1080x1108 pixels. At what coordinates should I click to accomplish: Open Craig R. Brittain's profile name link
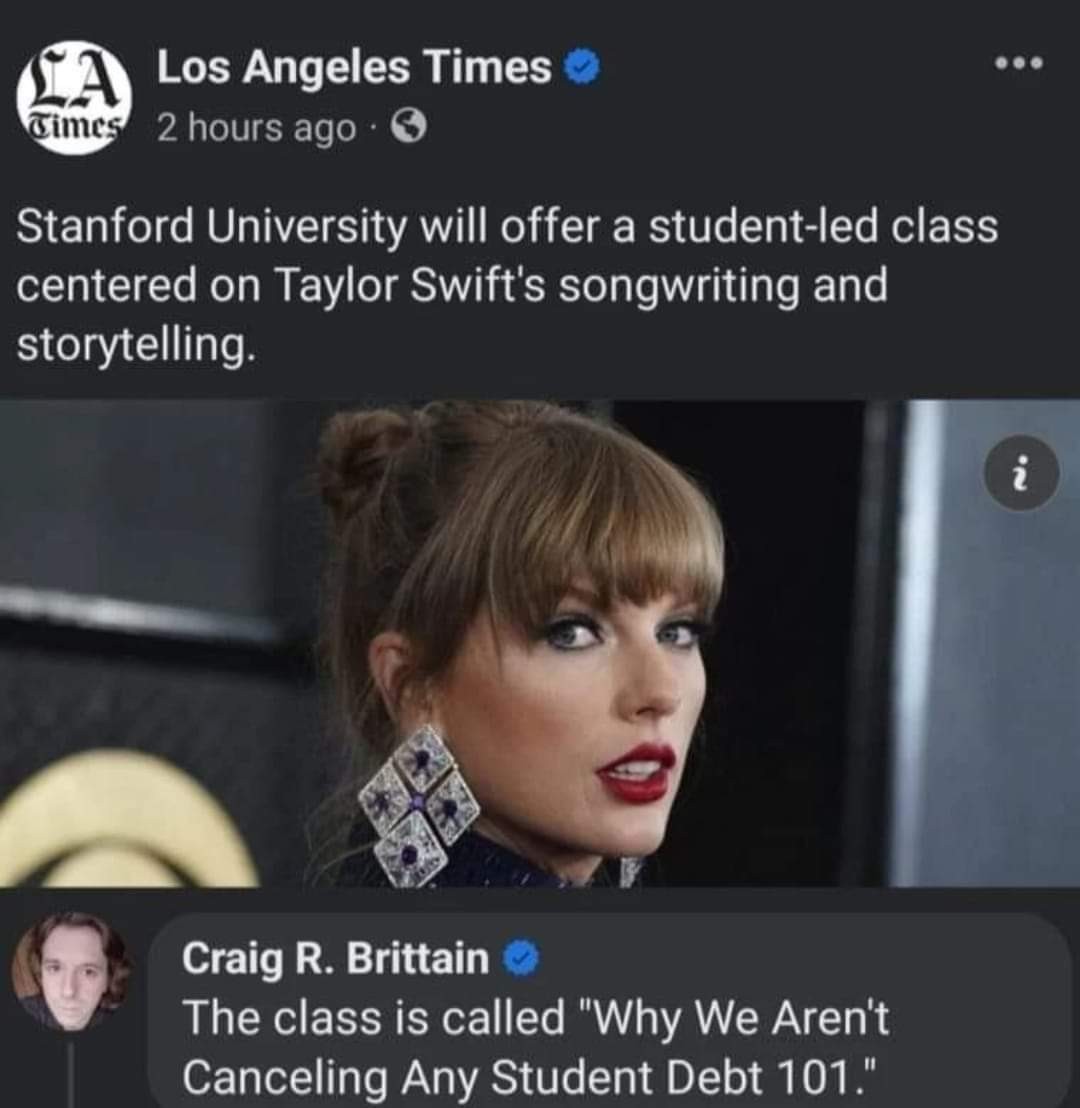point(334,959)
